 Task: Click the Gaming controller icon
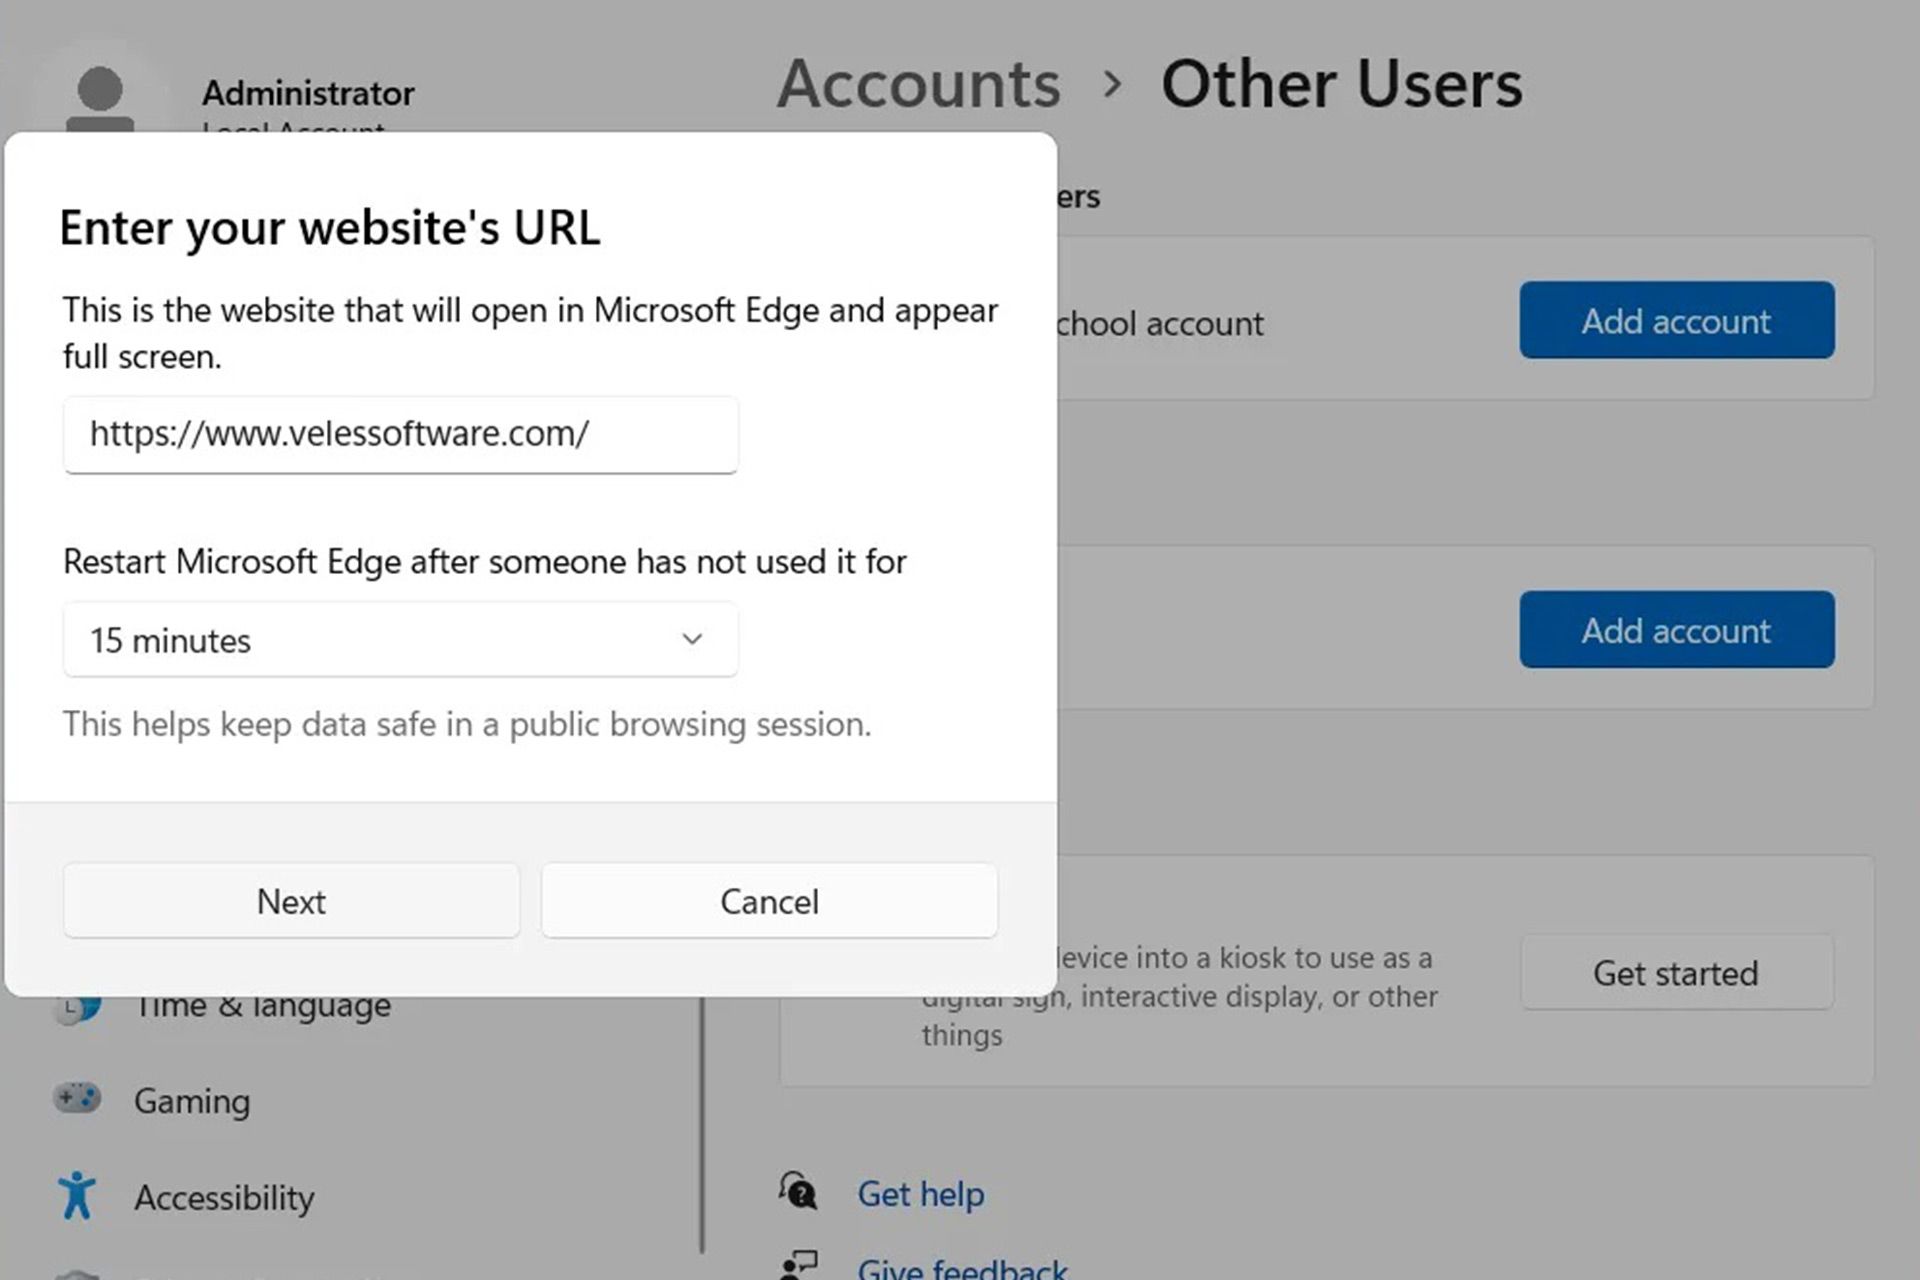click(77, 1098)
